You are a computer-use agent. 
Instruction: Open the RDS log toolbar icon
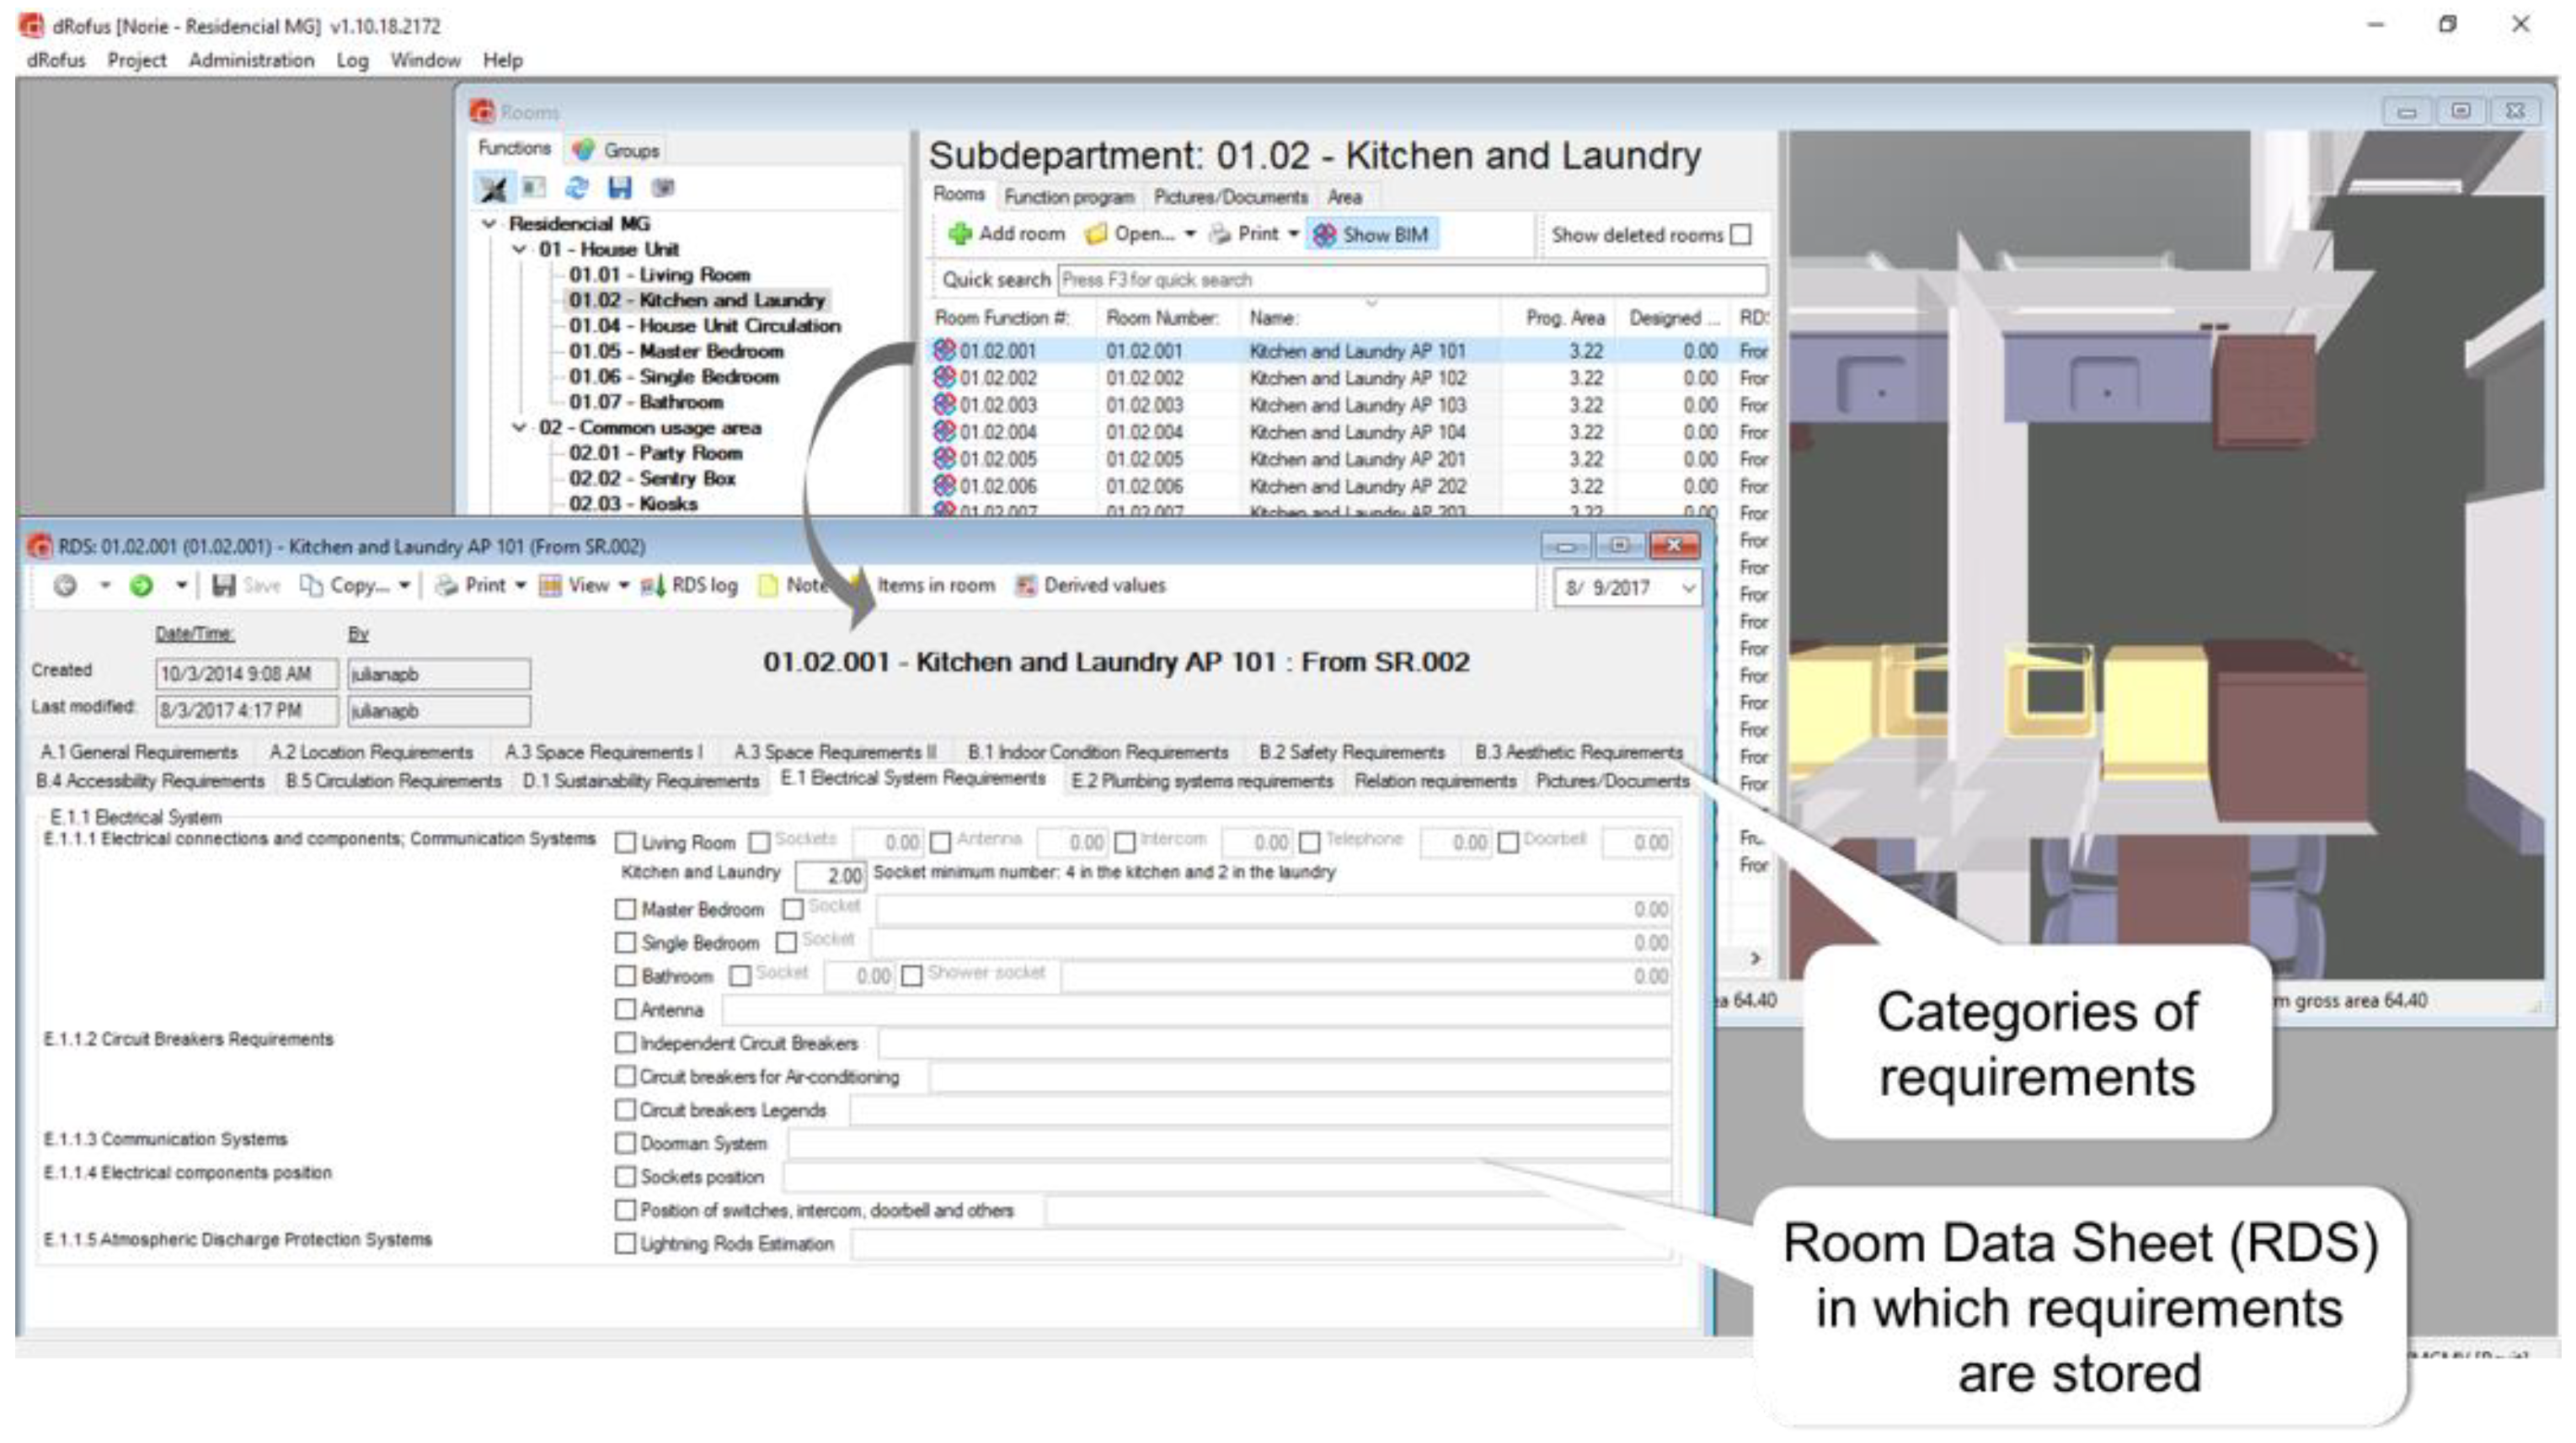coord(653,586)
